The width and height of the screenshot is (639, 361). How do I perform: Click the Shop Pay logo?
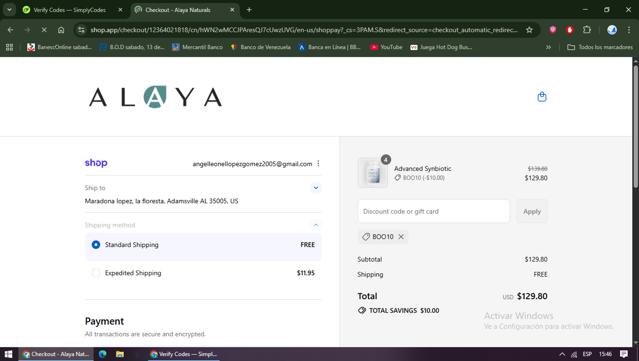tap(96, 163)
